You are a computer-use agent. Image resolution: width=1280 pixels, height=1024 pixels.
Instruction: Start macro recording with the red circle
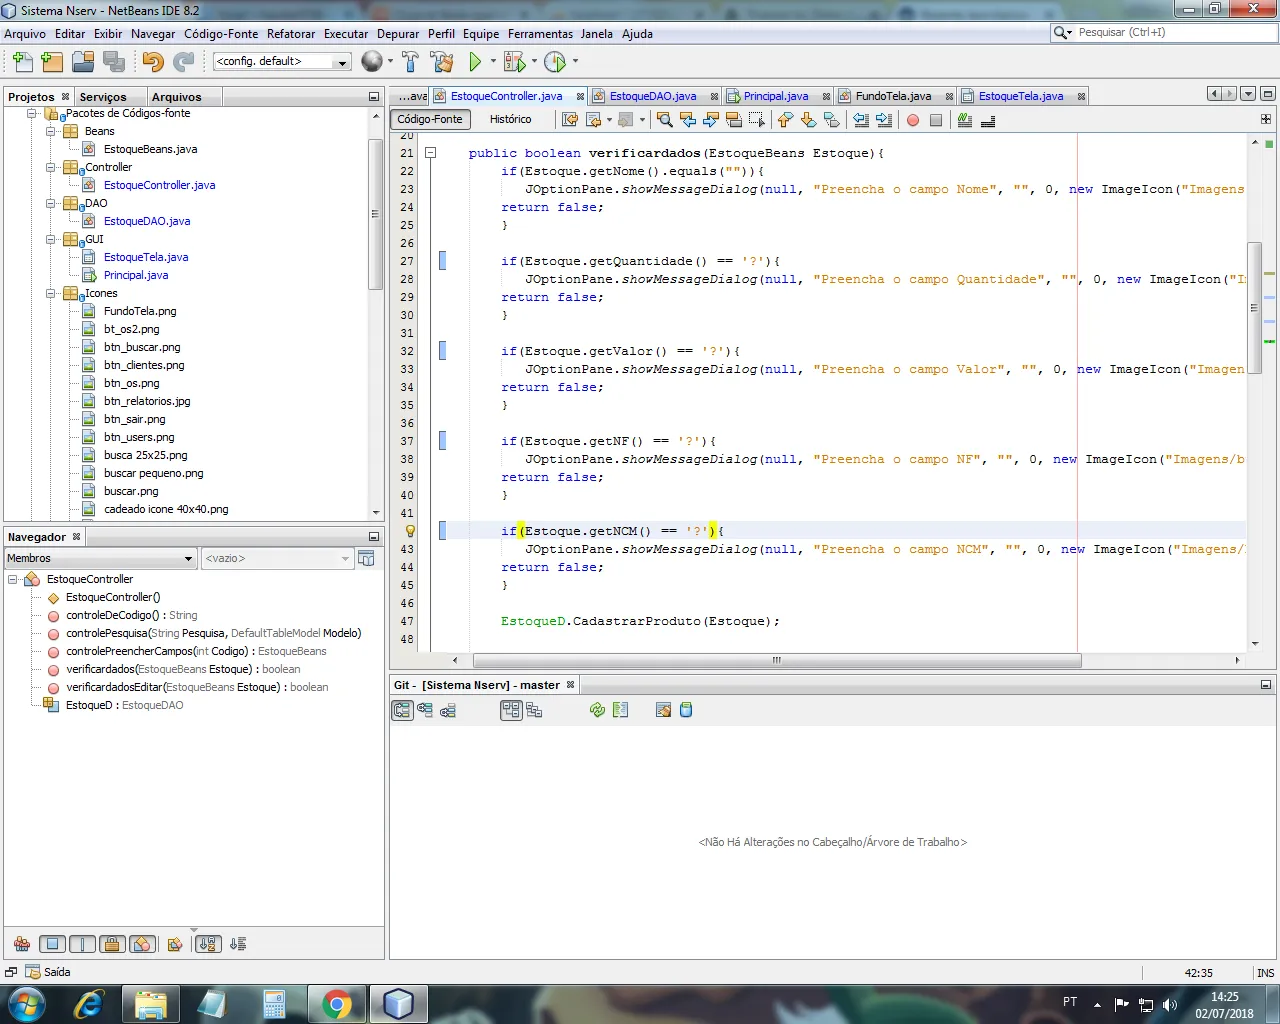tap(913, 120)
